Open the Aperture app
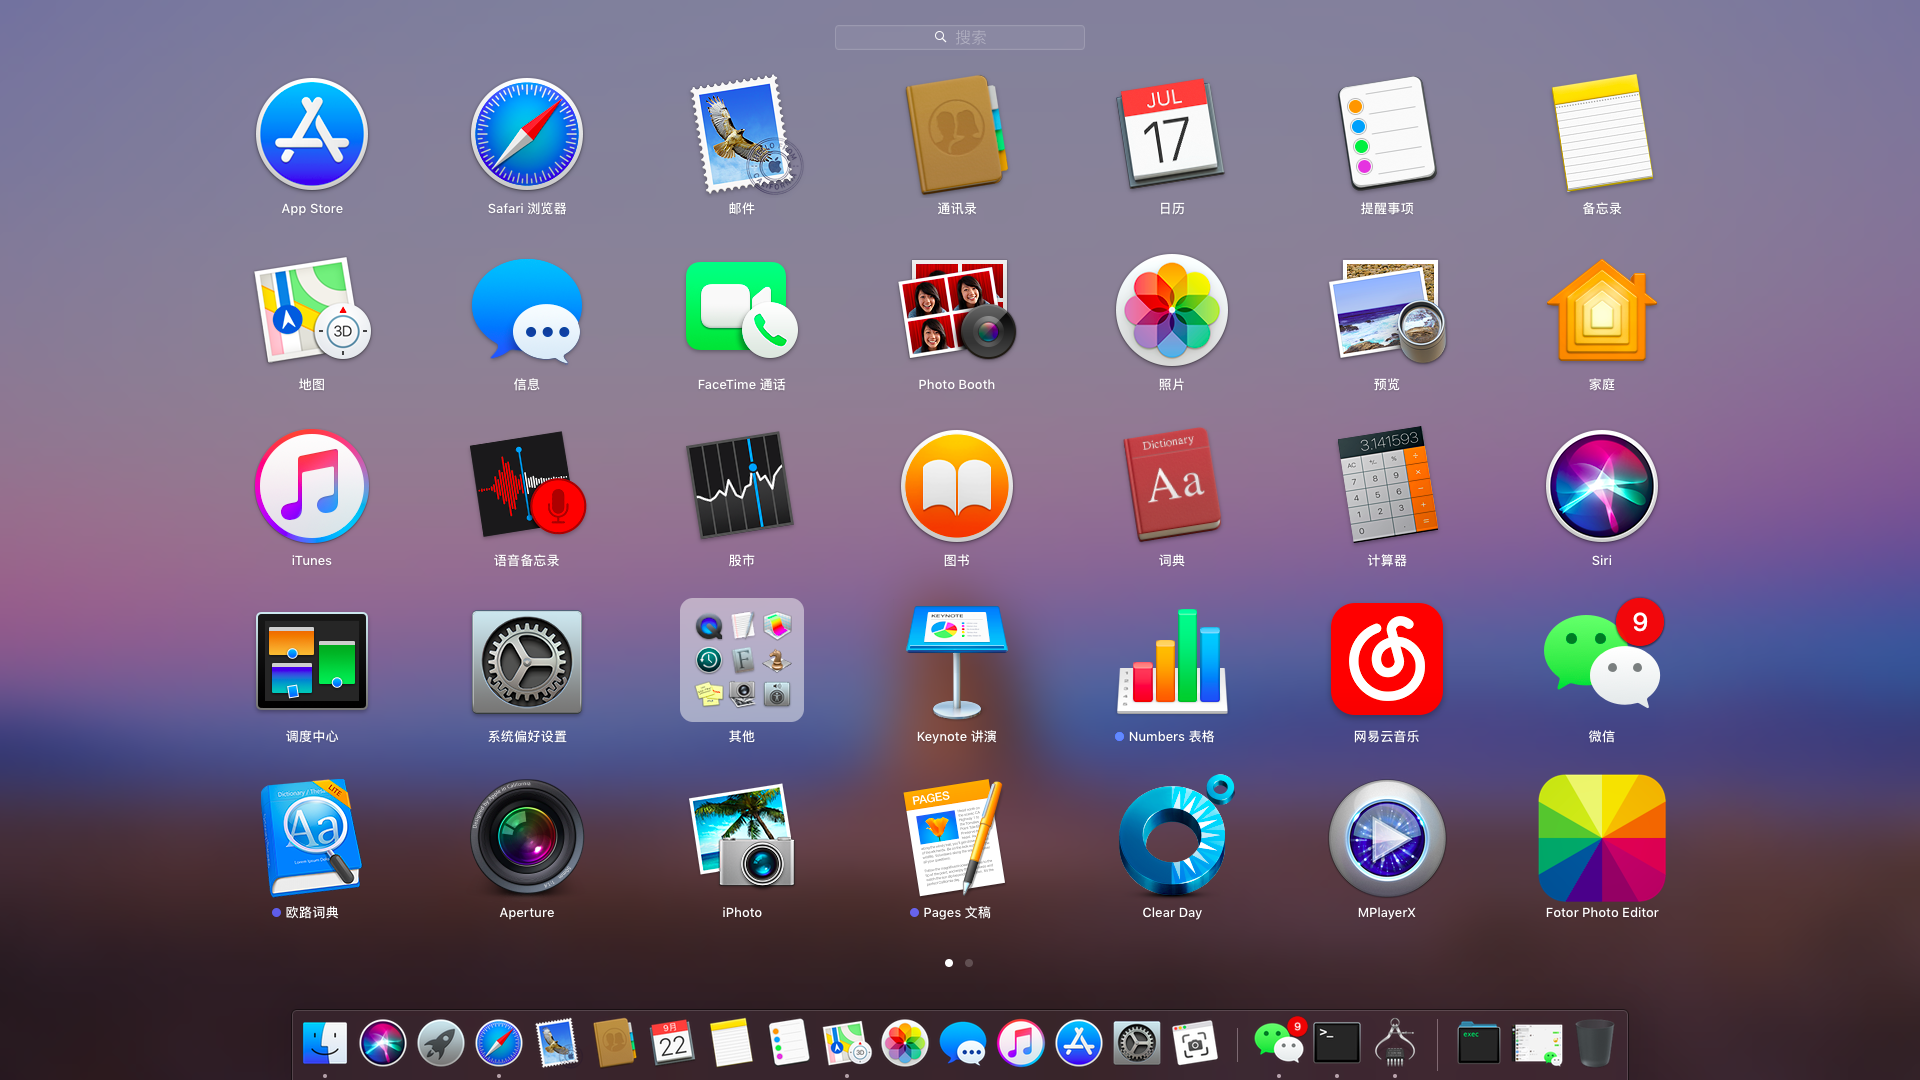The height and width of the screenshot is (1080, 1920). 527,838
